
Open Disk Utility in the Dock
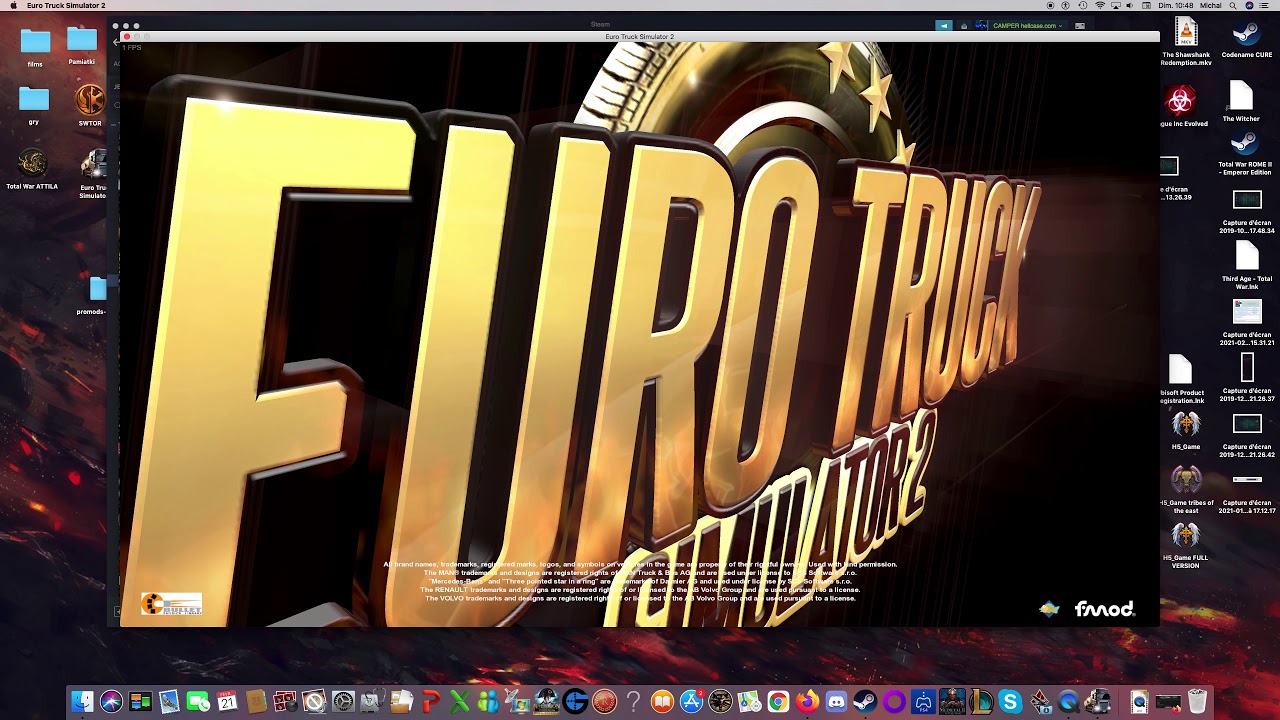372,702
